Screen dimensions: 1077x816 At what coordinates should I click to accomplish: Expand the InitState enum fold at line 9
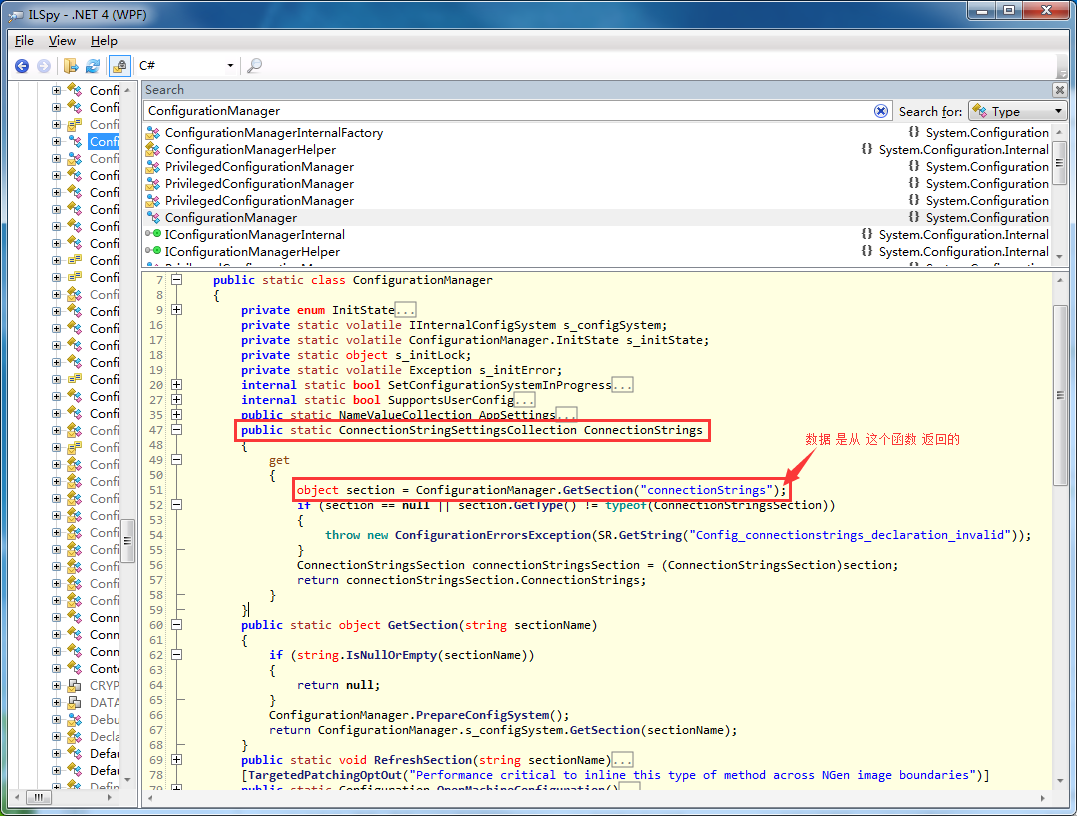click(x=177, y=310)
